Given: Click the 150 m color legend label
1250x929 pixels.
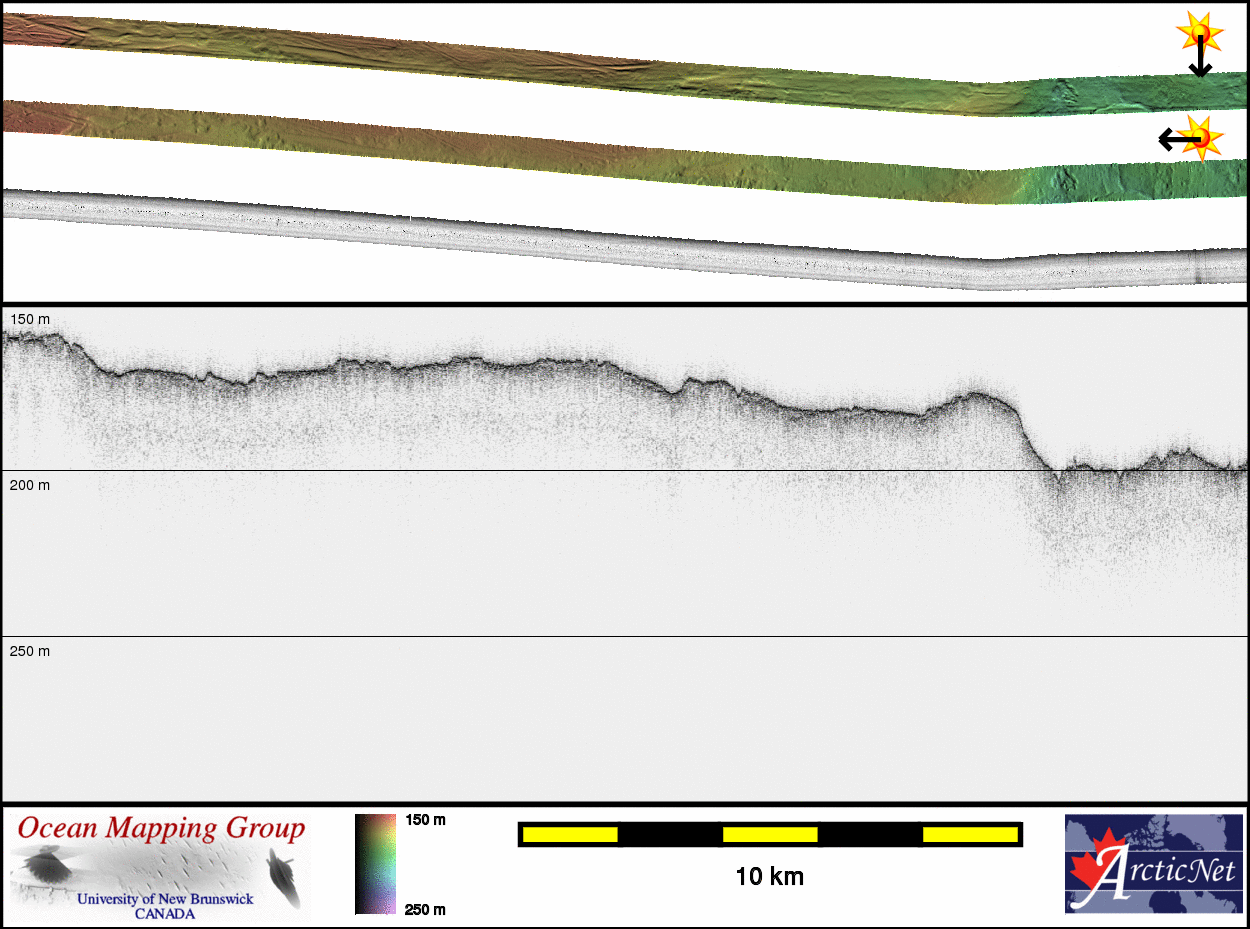Looking at the screenshot, I should [425, 820].
